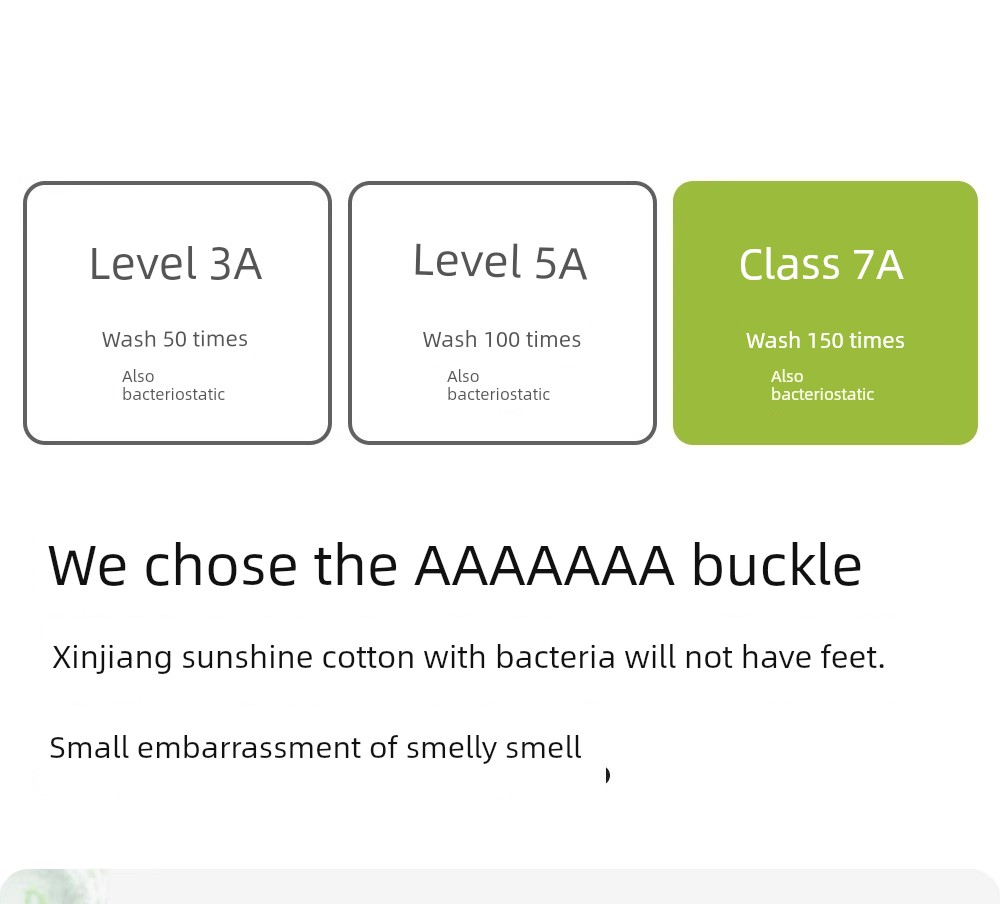Click the 'Level 3A' heading text
This screenshot has height=904, width=1000.
pos(175,263)
